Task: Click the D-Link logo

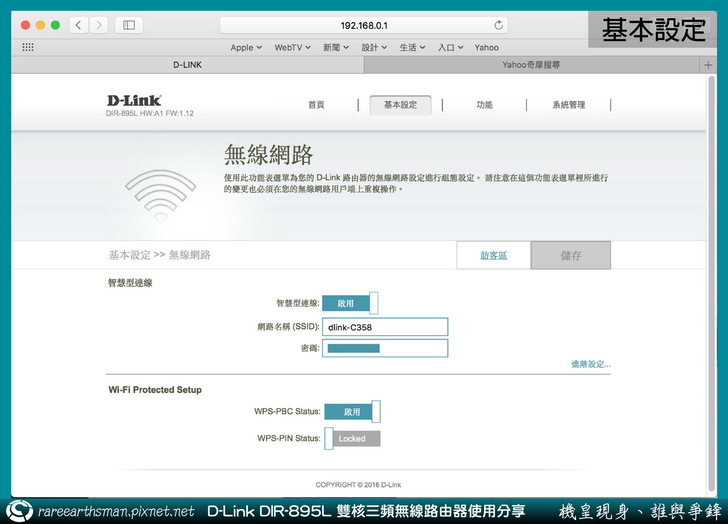Action: click(x=134, y=101)
